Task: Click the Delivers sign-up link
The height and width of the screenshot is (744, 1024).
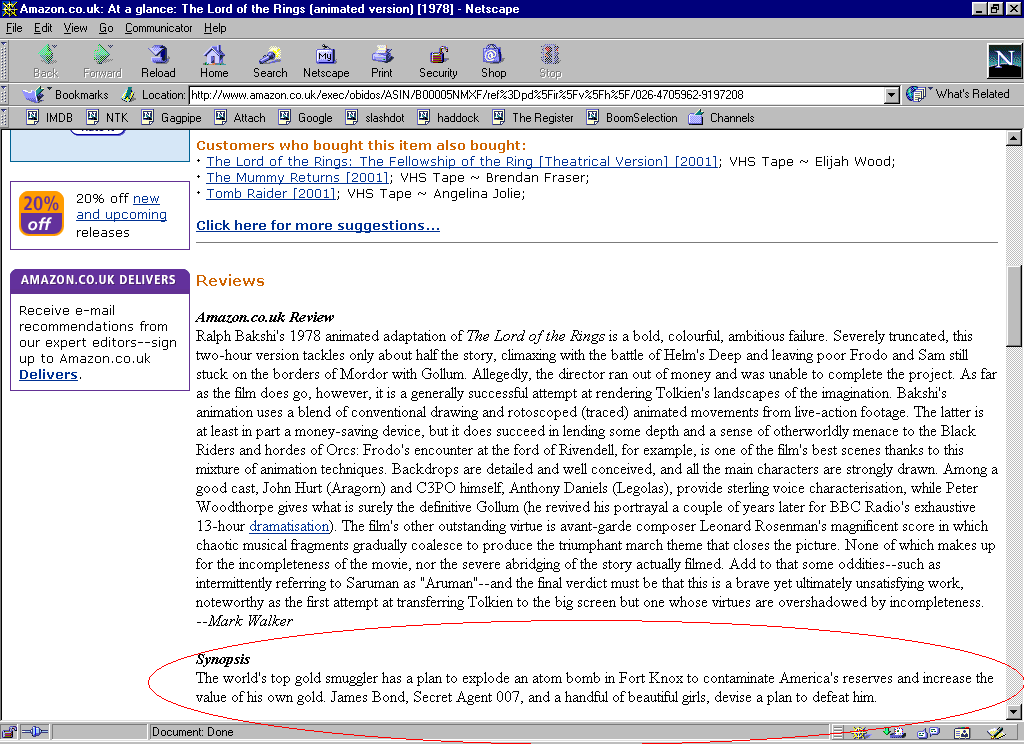Action: (x=48, y=374)
